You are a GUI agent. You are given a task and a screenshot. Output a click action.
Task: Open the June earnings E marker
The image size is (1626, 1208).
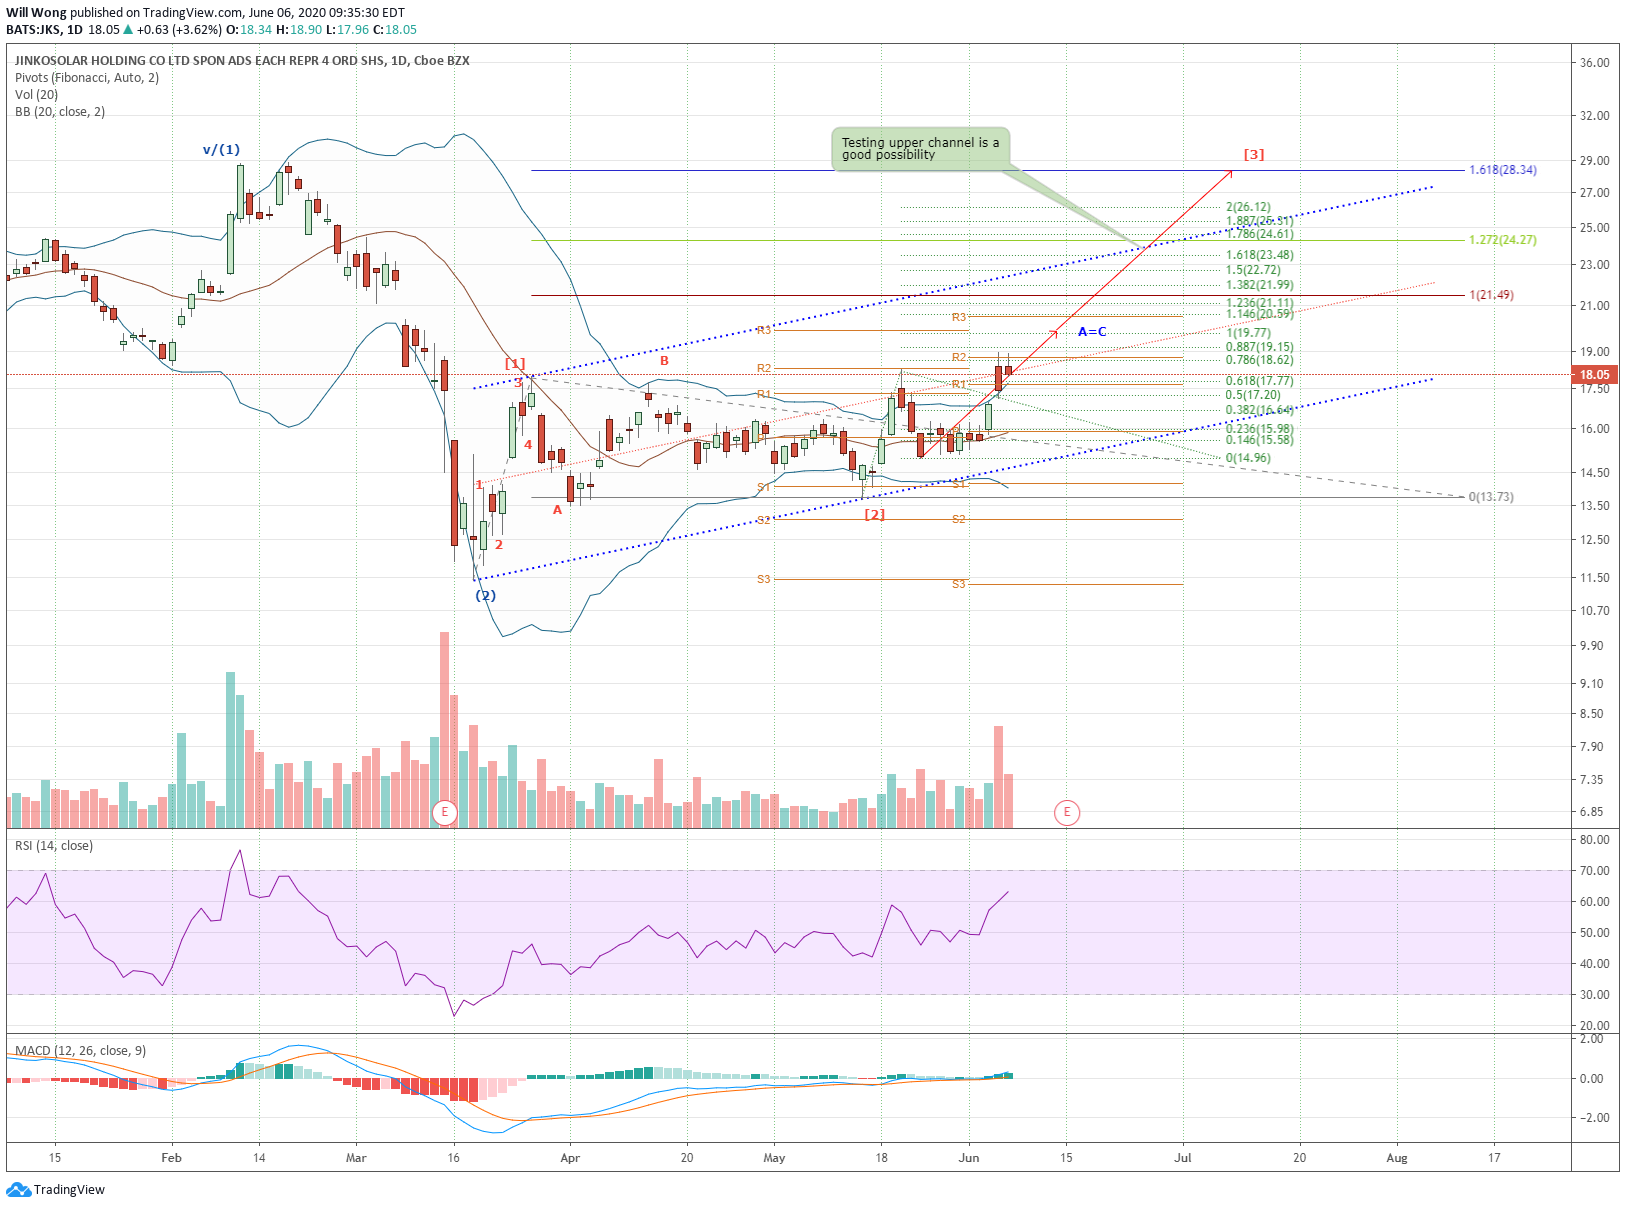[x=1067, y=812]
